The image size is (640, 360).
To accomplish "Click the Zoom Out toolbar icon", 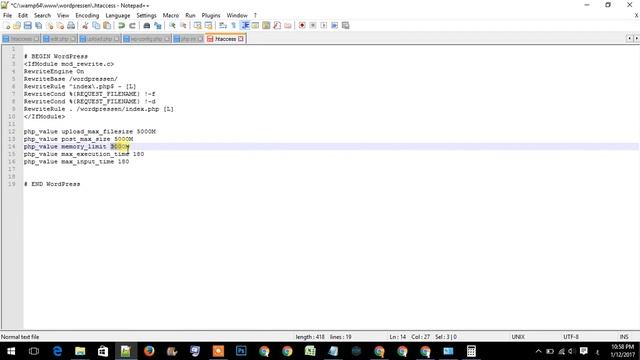I will 183,26.
